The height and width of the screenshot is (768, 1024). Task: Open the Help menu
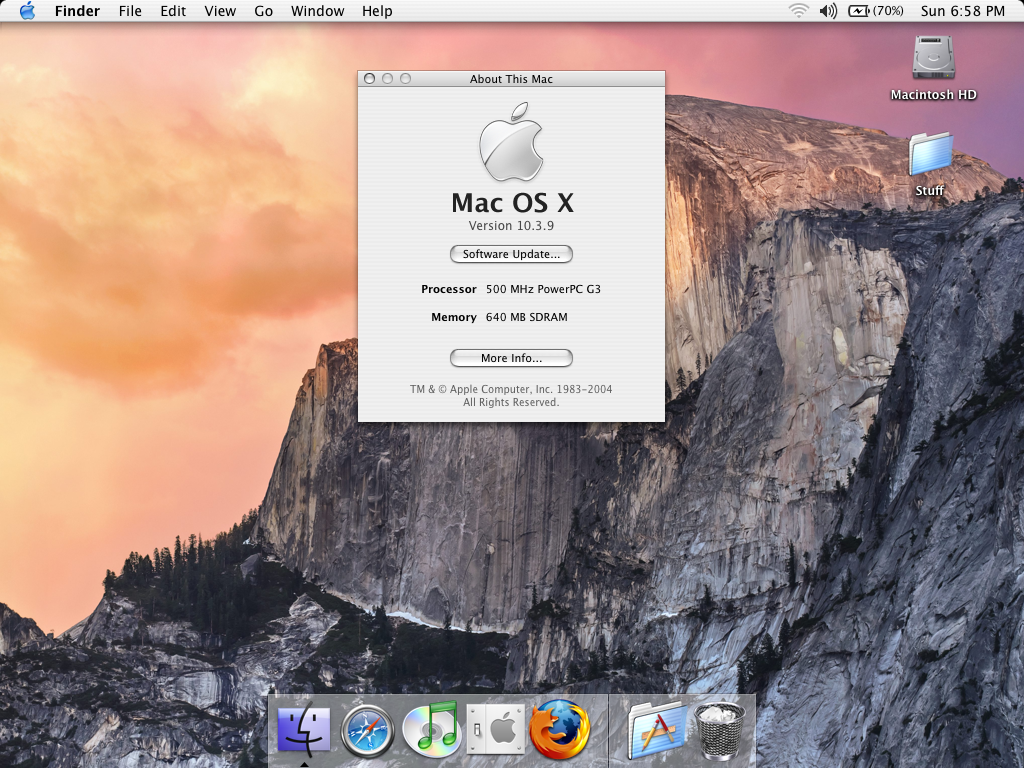click(377, 11)
